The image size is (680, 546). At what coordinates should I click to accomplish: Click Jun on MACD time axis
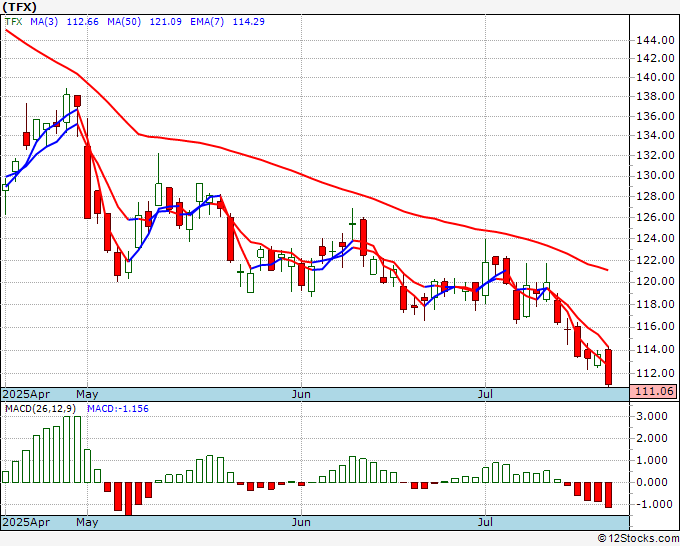tap(301, 522)
